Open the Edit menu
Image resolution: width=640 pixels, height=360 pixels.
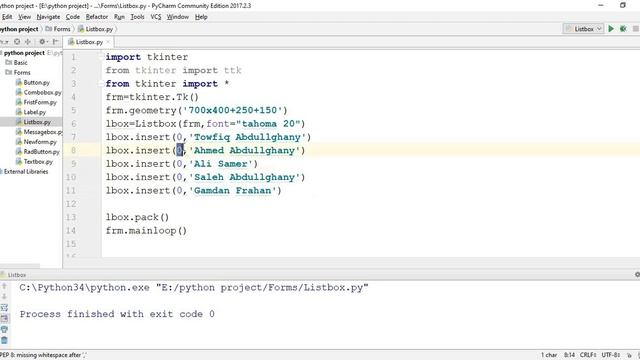pos(7,17)
